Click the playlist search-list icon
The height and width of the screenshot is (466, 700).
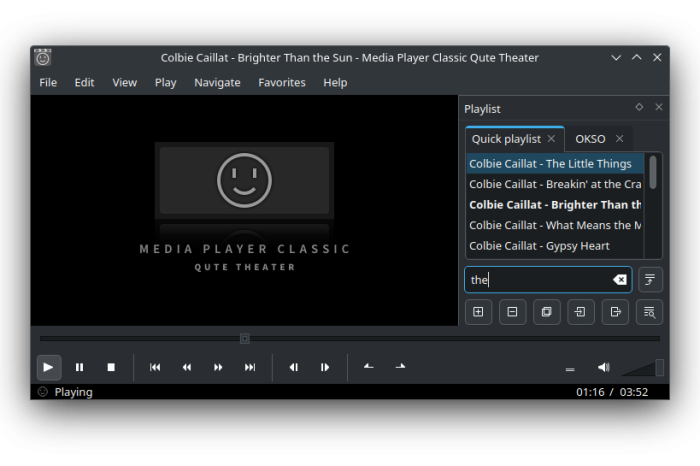coord(650,312)
